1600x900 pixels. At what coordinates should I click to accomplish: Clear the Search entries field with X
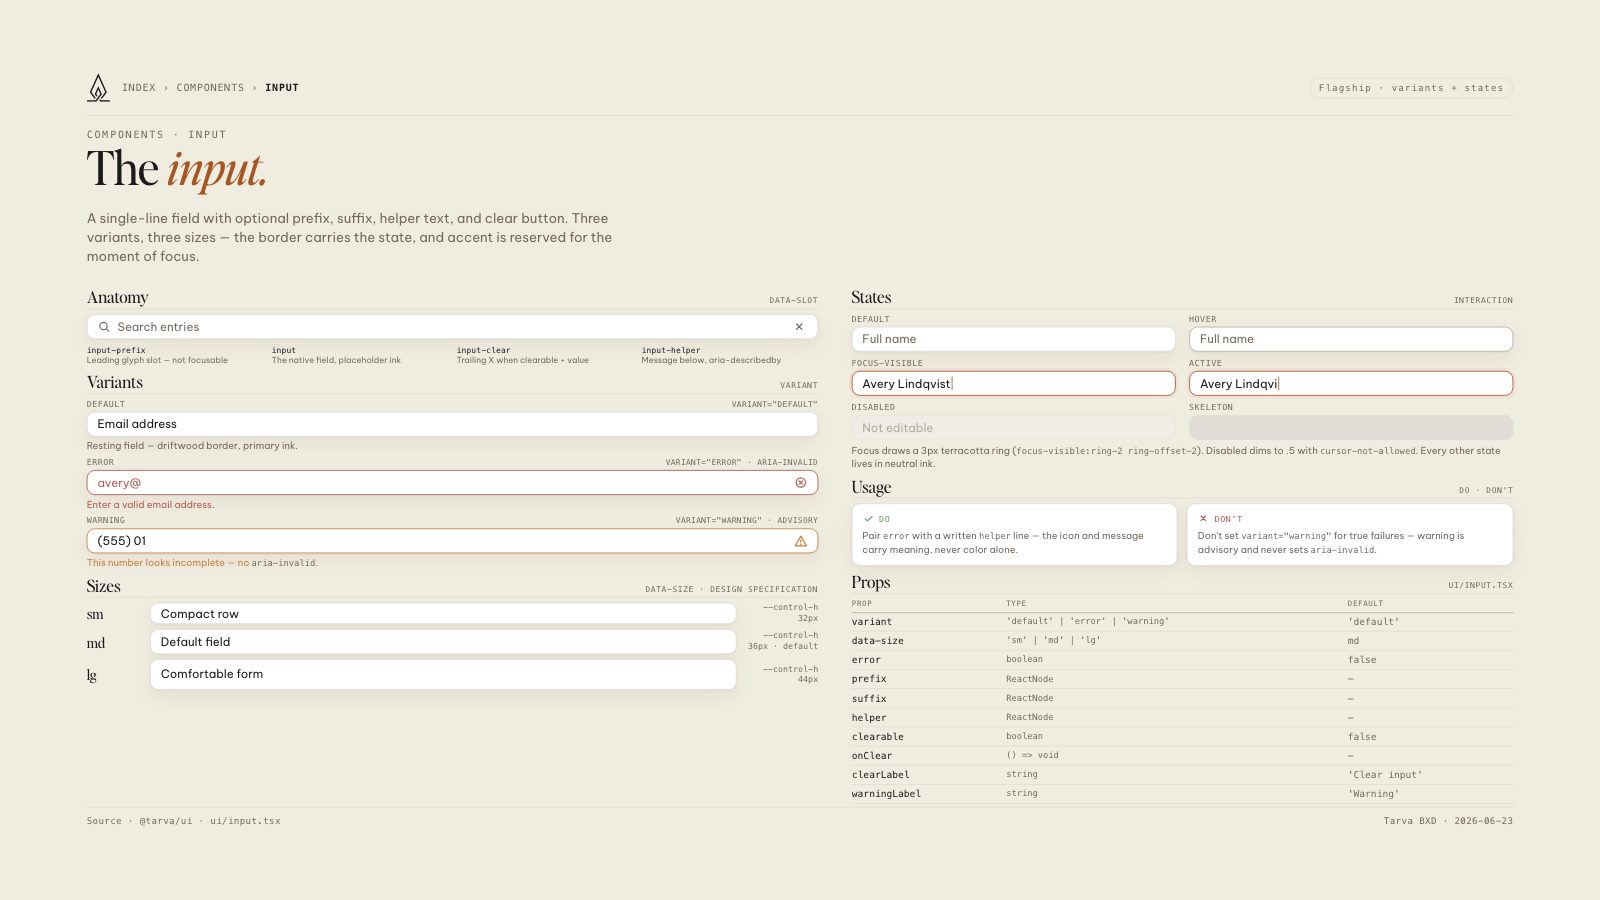(799, 327)
